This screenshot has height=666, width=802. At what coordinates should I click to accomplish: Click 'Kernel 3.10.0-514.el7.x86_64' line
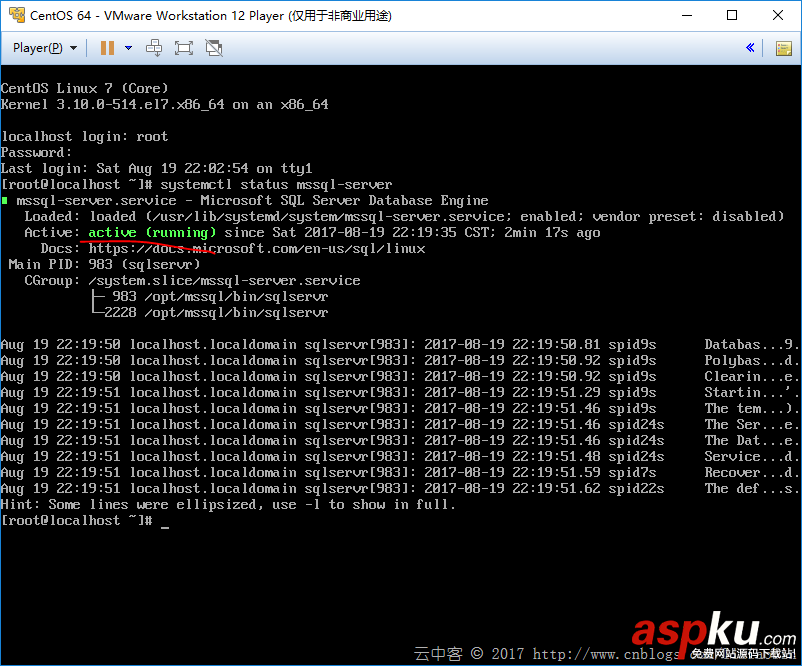click(165, 105)
